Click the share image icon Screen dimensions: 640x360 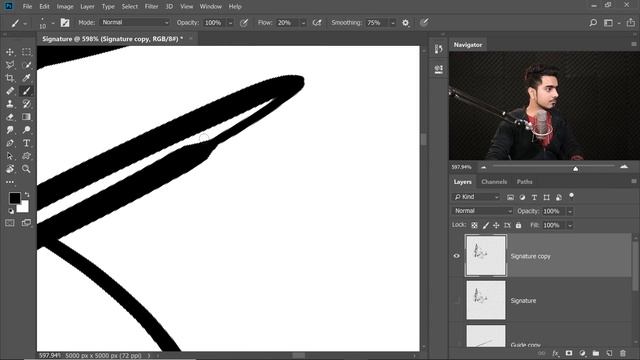pos(631,23)
